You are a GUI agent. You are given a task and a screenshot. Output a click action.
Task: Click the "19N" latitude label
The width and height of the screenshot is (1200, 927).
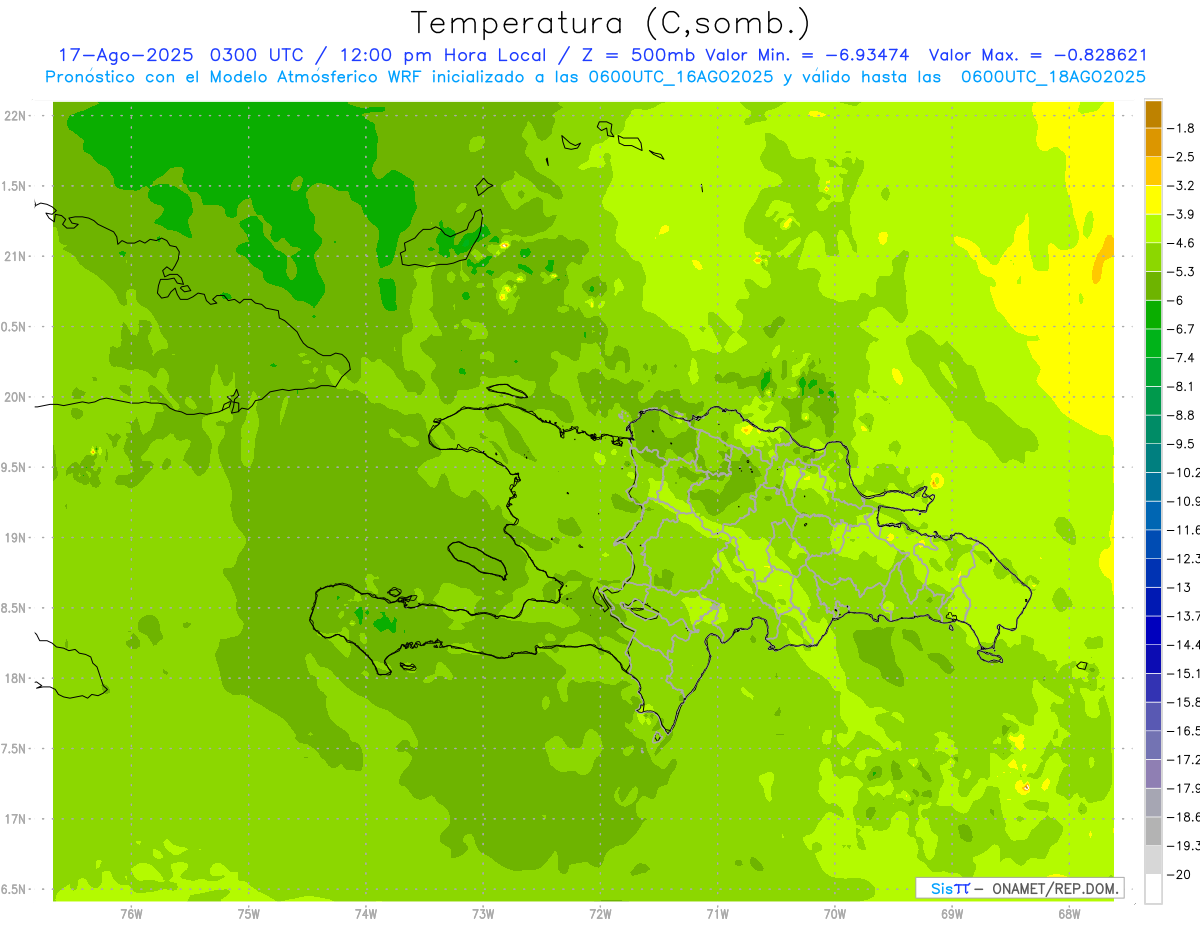(x=15, y=538)
